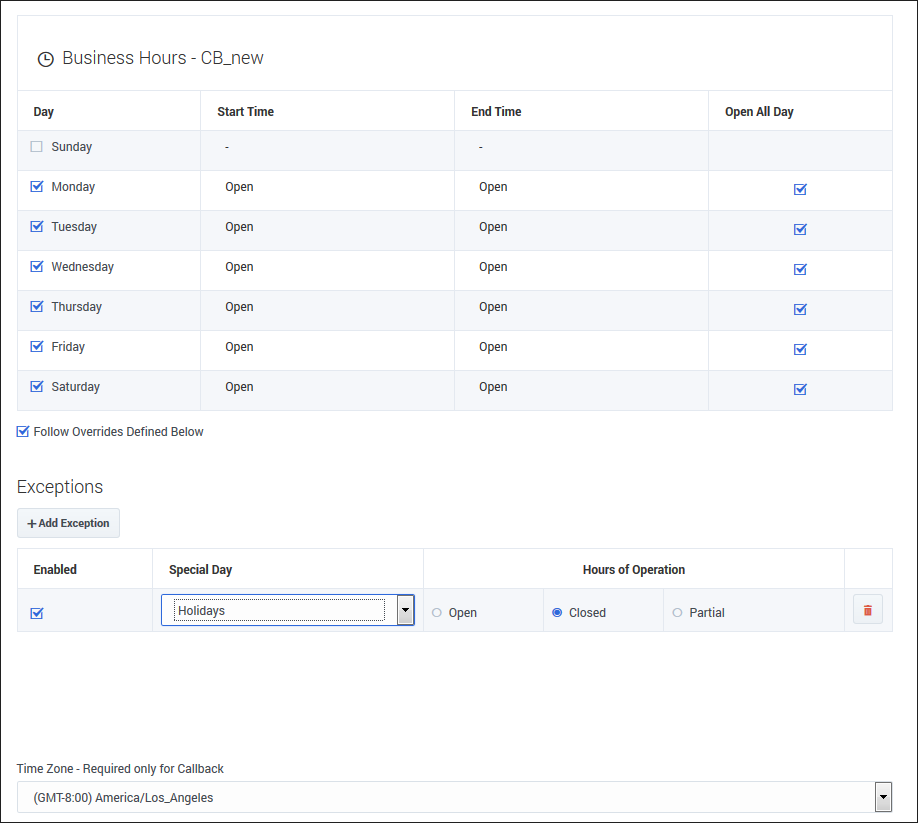This screenshot has width=918, height=823.
Task: Click the clock icon beside Business Hours
Action: [45, 59]
